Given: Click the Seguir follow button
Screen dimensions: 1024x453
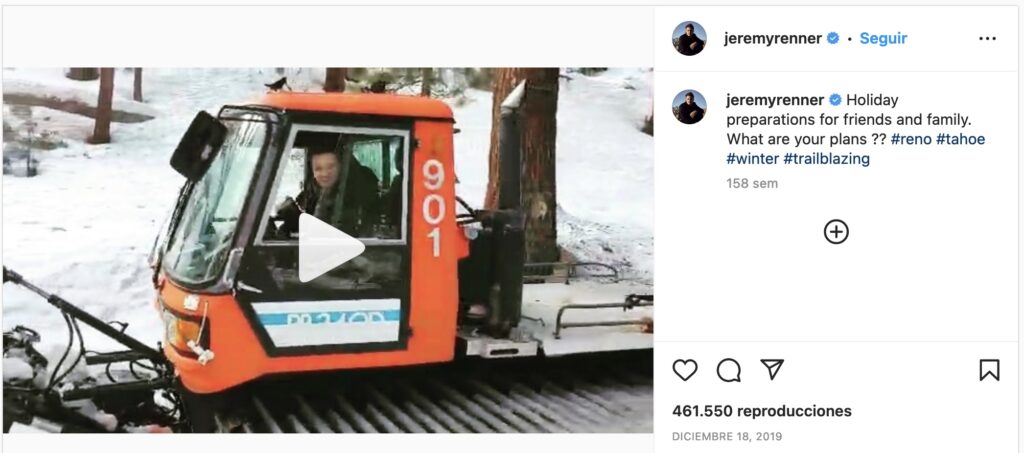Looking at the screenshot, I should pos(883,38).
